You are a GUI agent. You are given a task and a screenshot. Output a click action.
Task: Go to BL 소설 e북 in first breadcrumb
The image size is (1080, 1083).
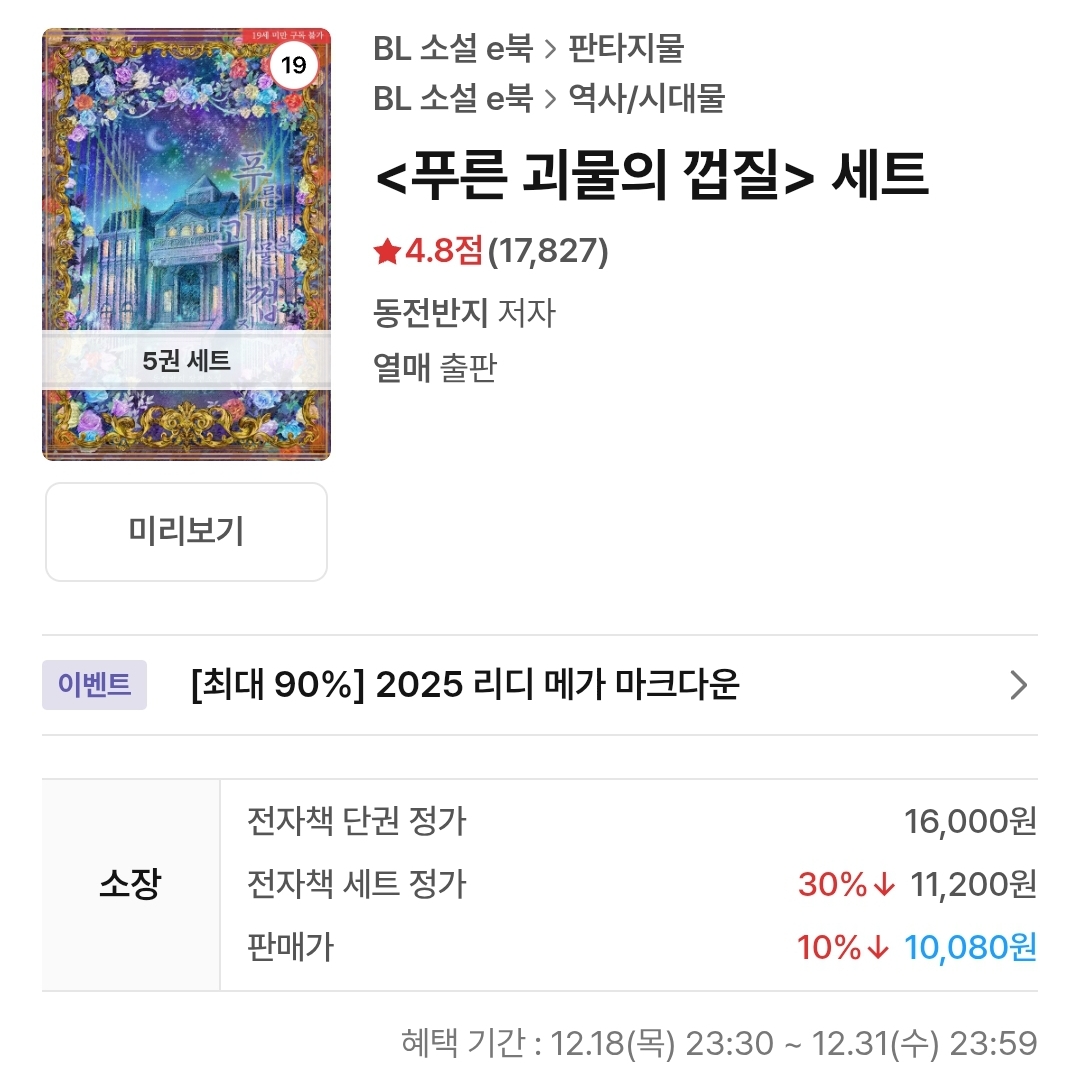pyautogui.click(x=453, y=49)
